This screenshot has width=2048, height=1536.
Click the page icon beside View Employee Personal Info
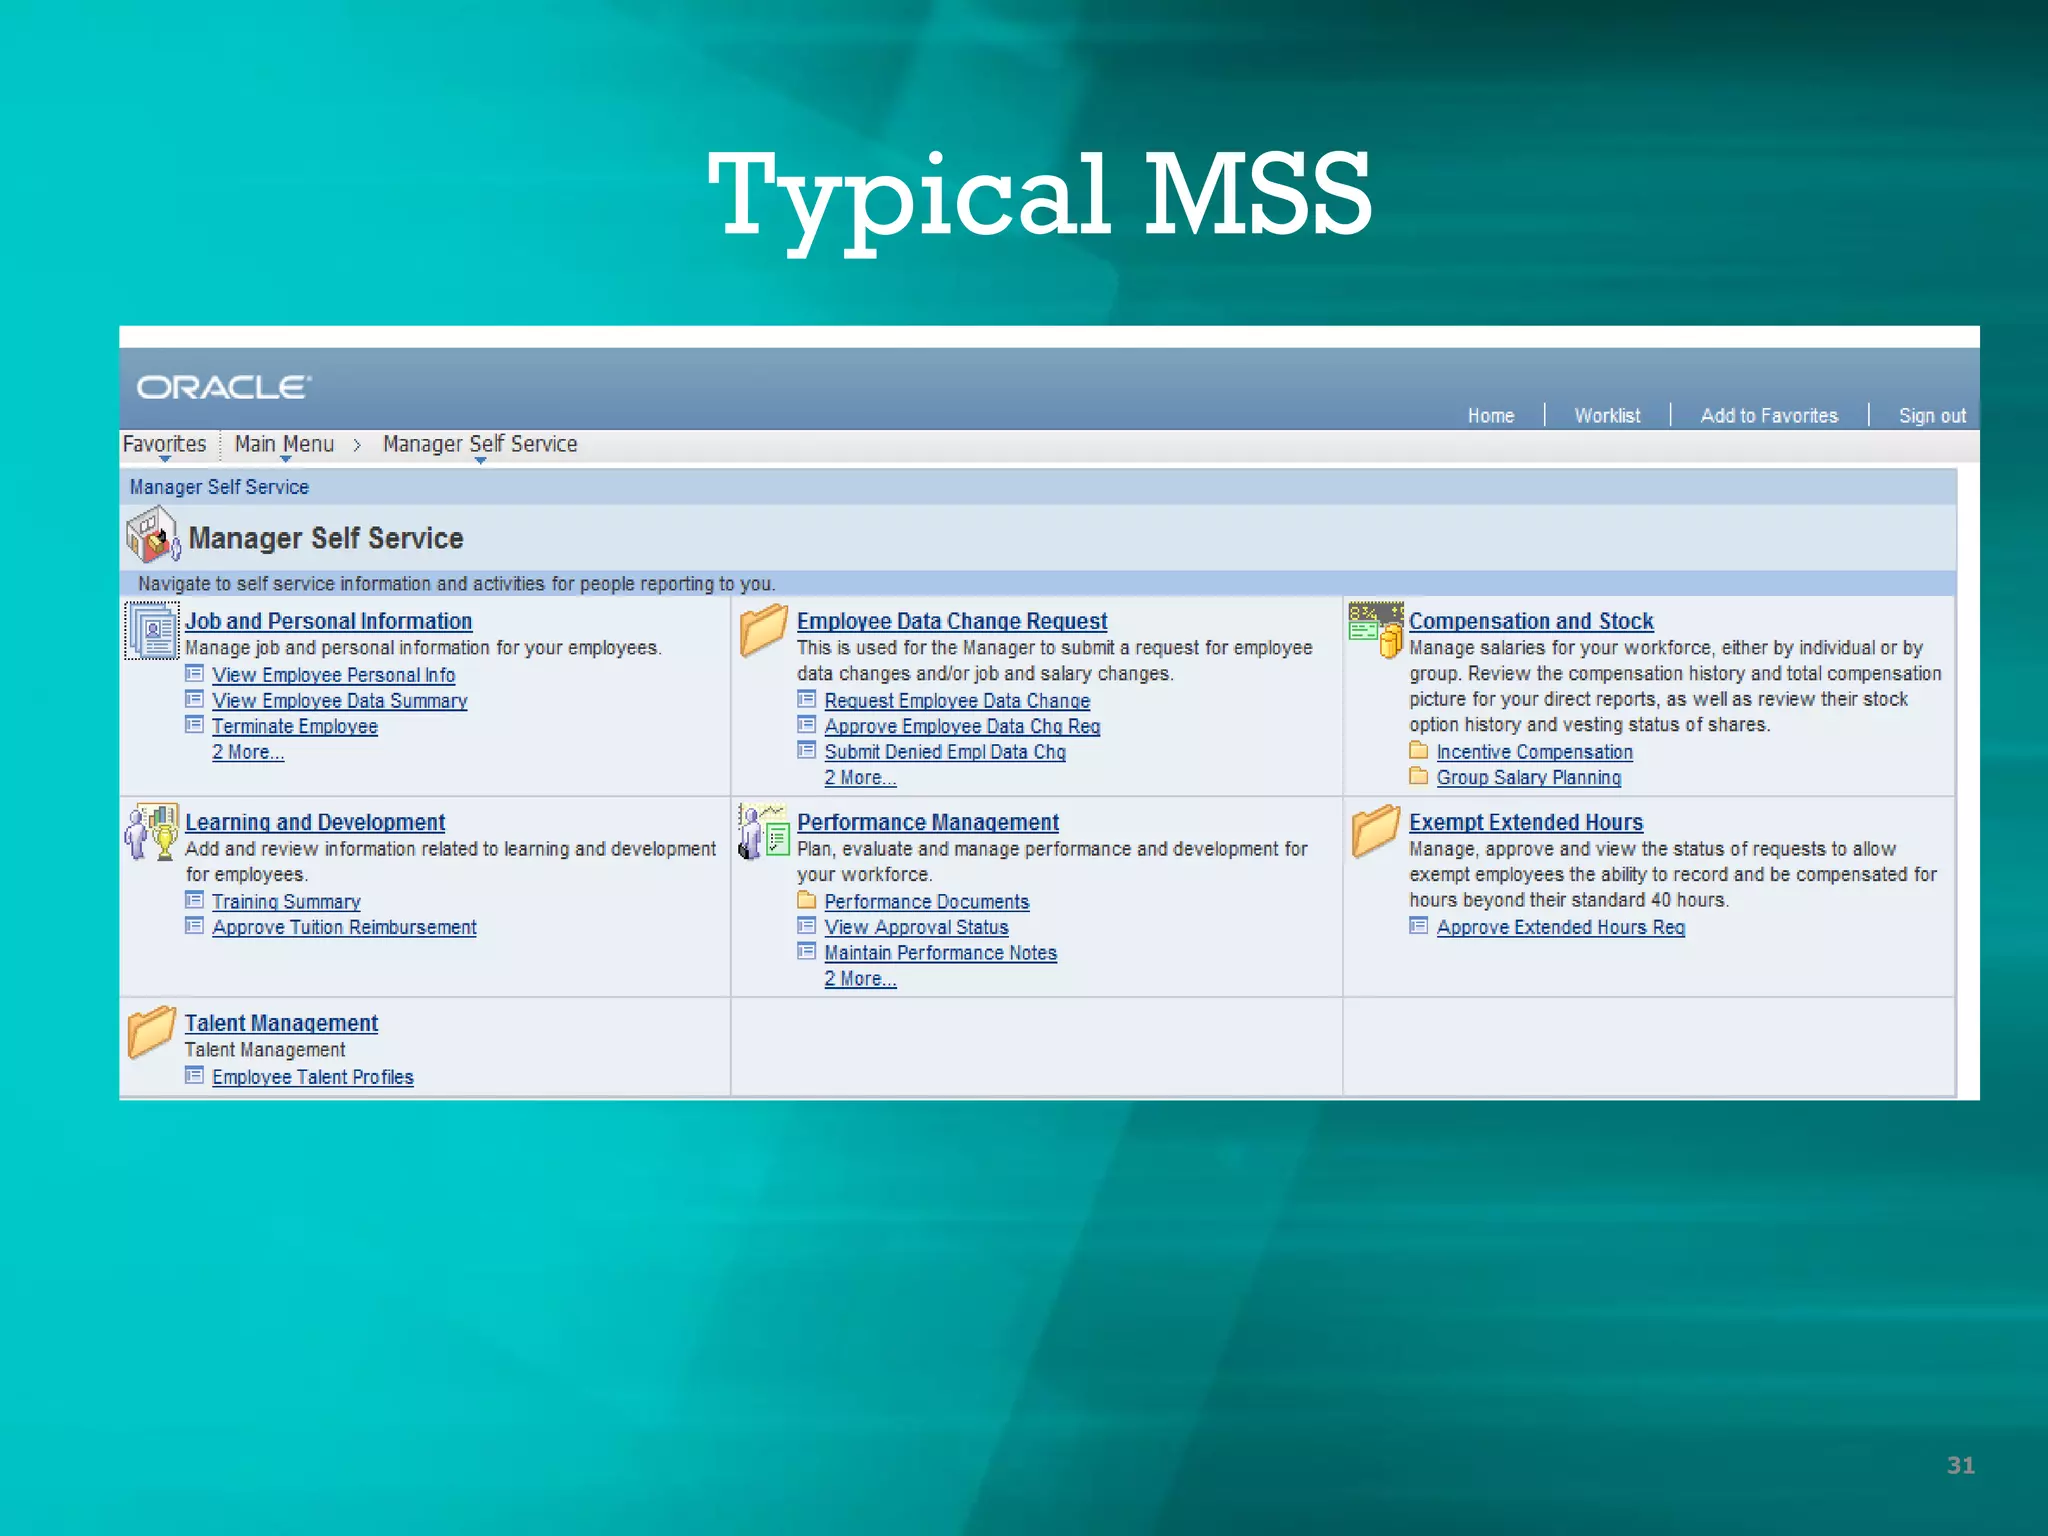[x=195, y=673]
